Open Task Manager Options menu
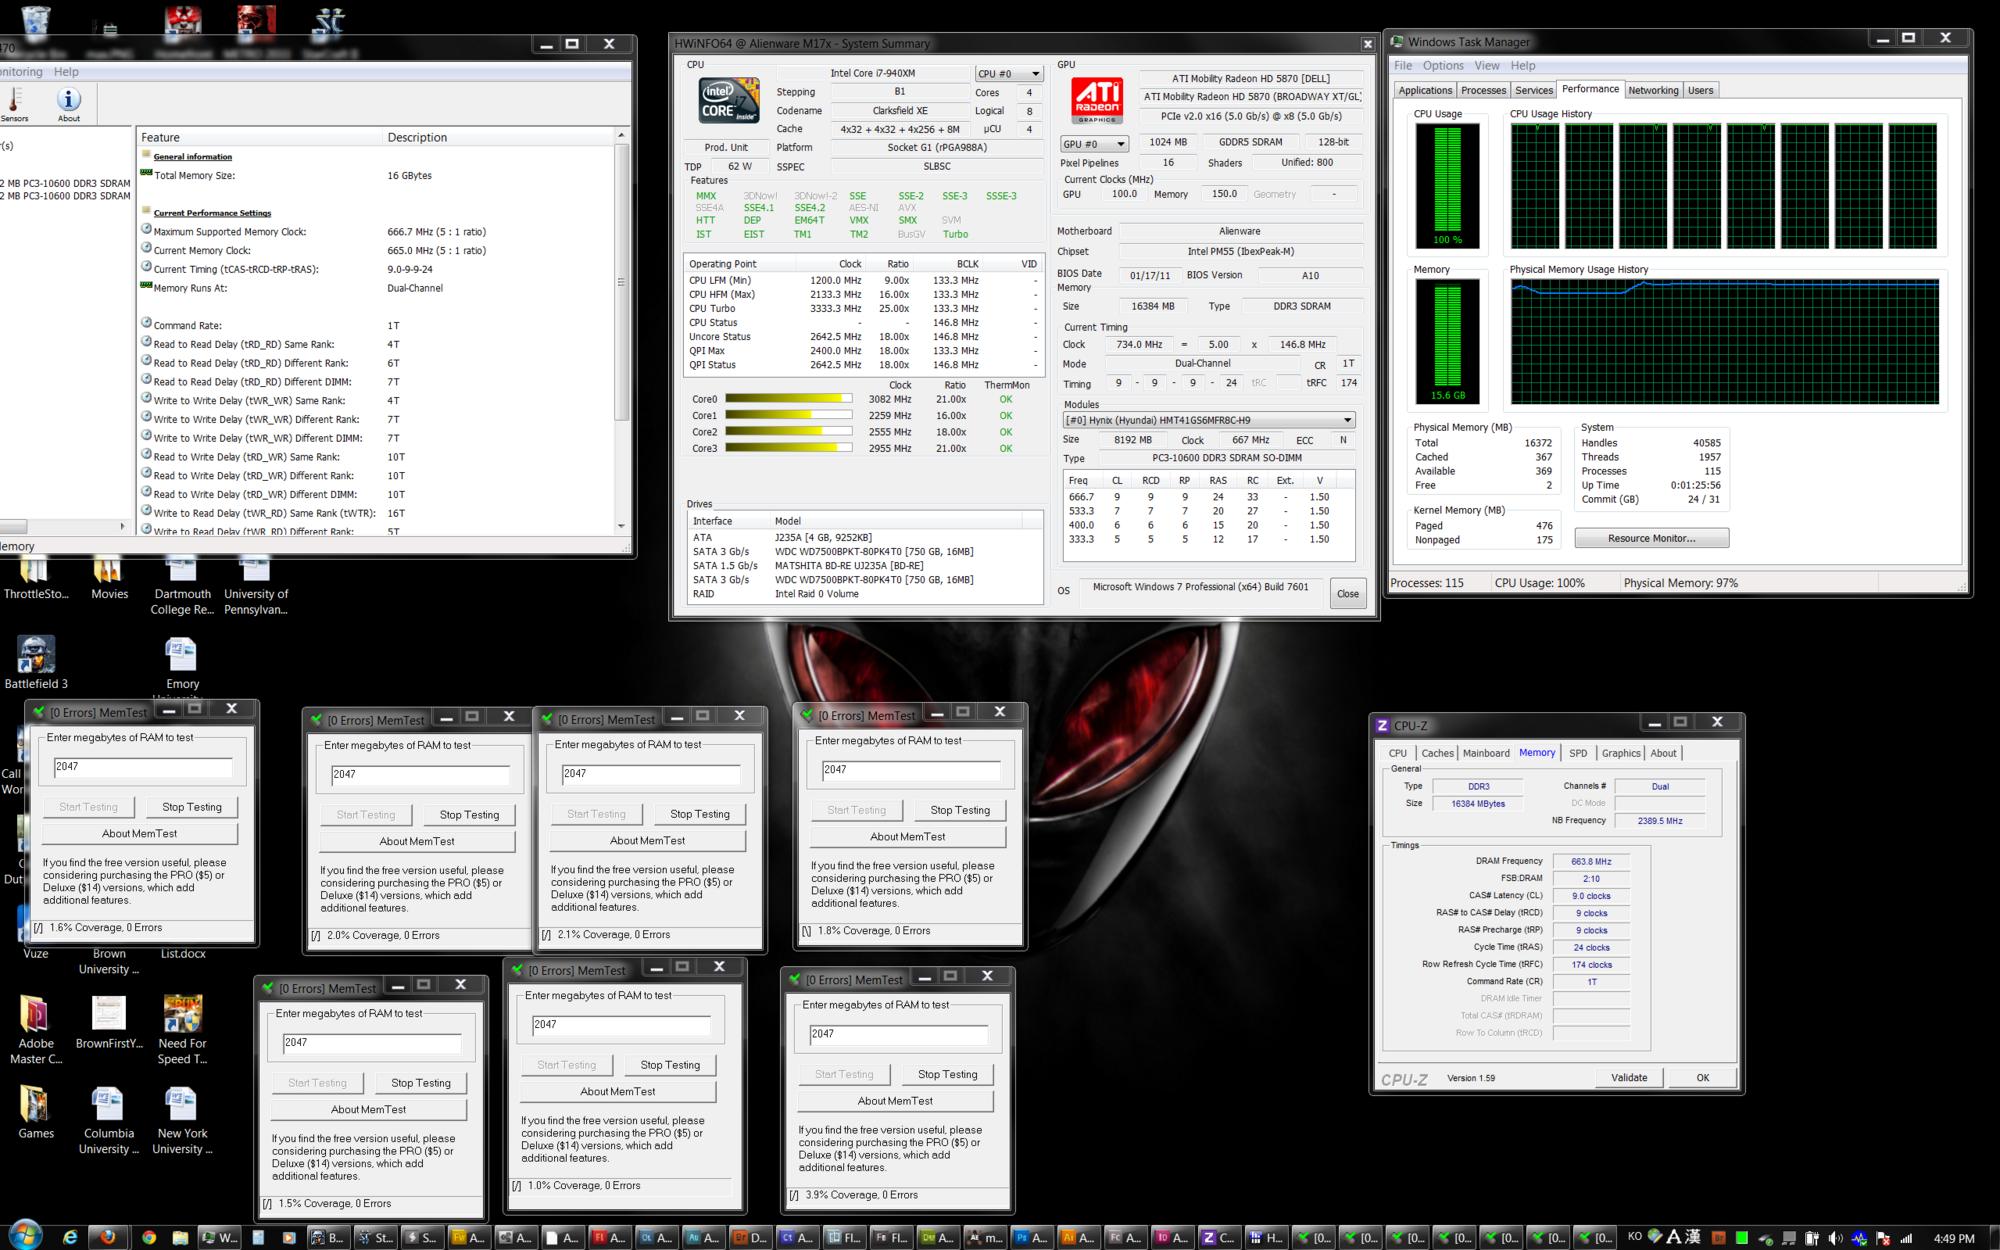The height and width of the screenshot is (1250, 2000). 1443,66
